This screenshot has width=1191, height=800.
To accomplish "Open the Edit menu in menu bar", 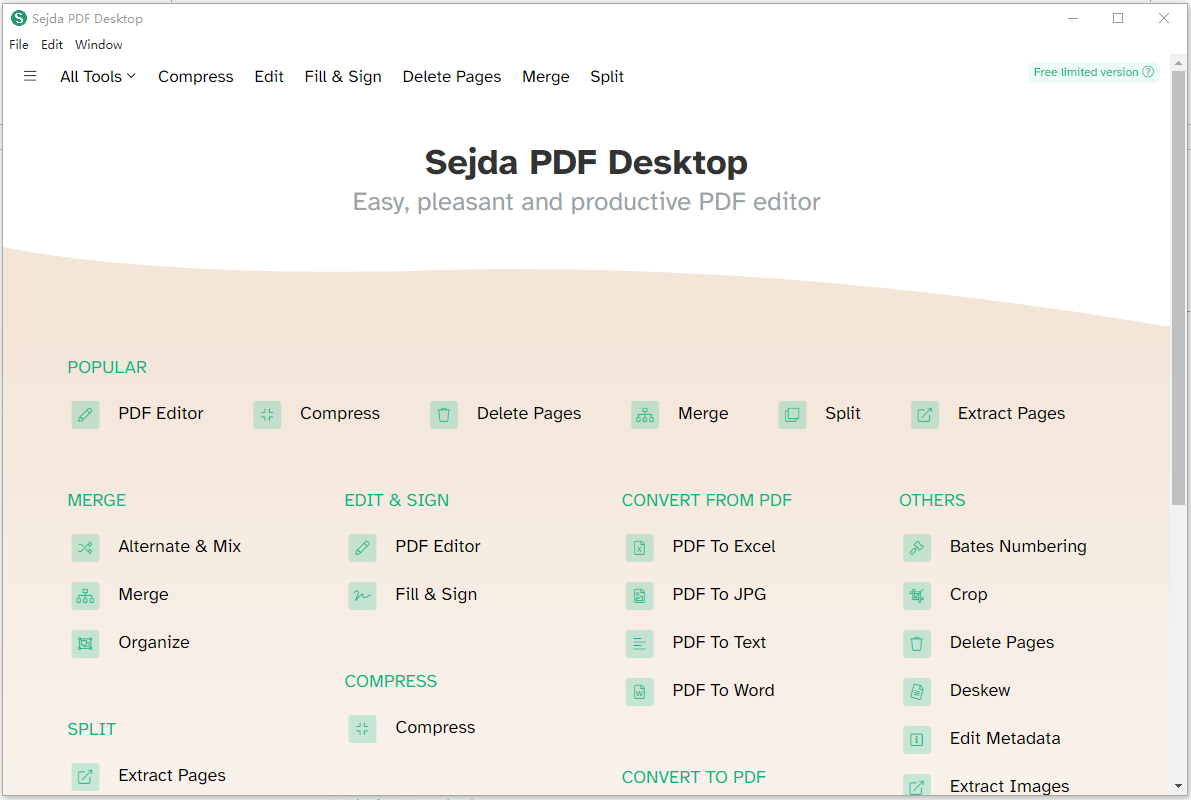I will [52, 45].
